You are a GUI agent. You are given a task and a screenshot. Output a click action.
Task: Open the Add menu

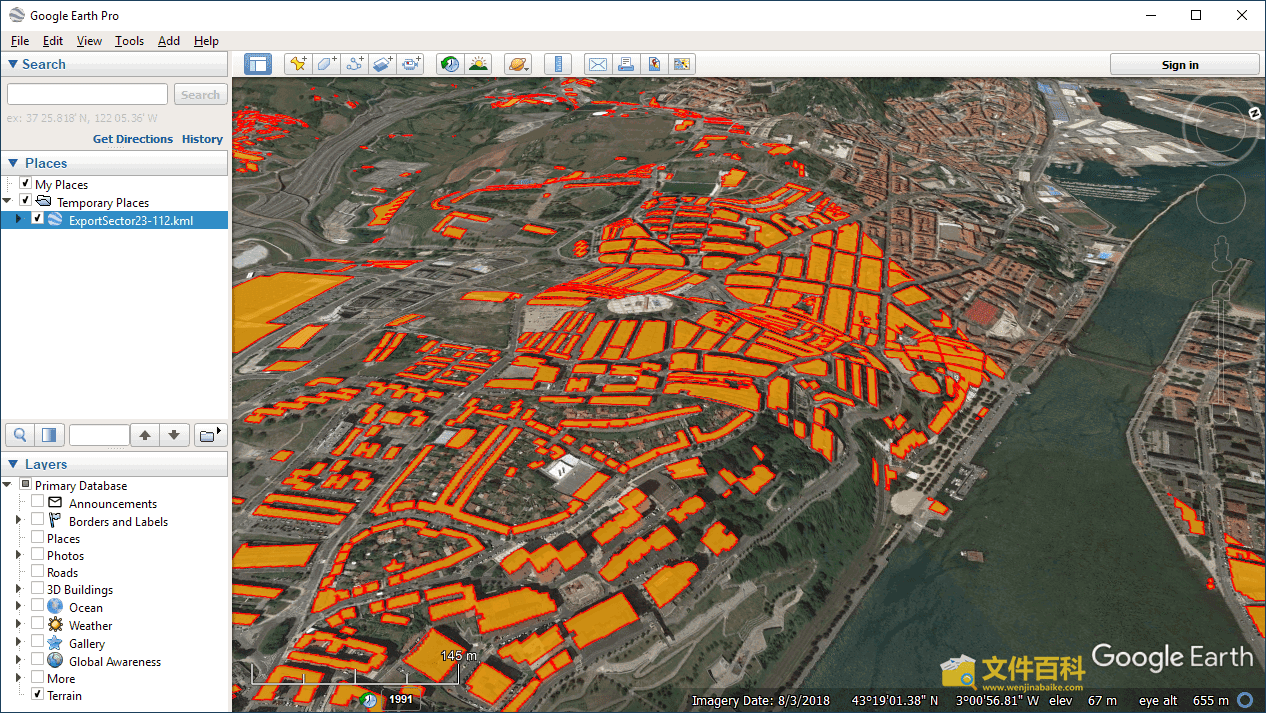click(169, 41)
